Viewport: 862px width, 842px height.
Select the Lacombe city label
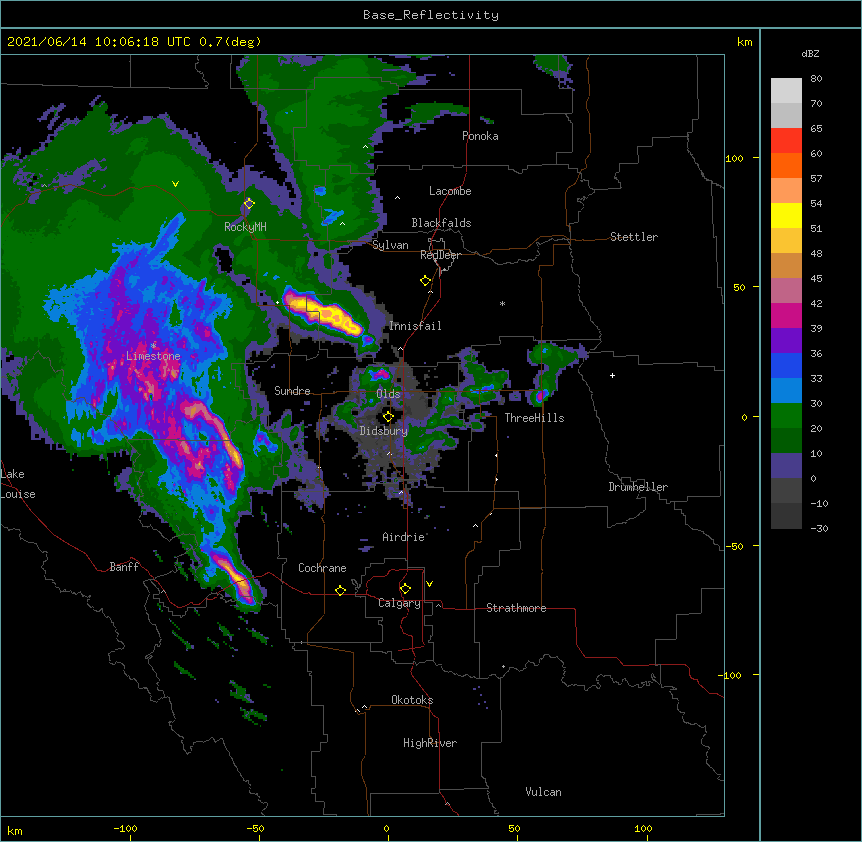click(x=450, y=191)
